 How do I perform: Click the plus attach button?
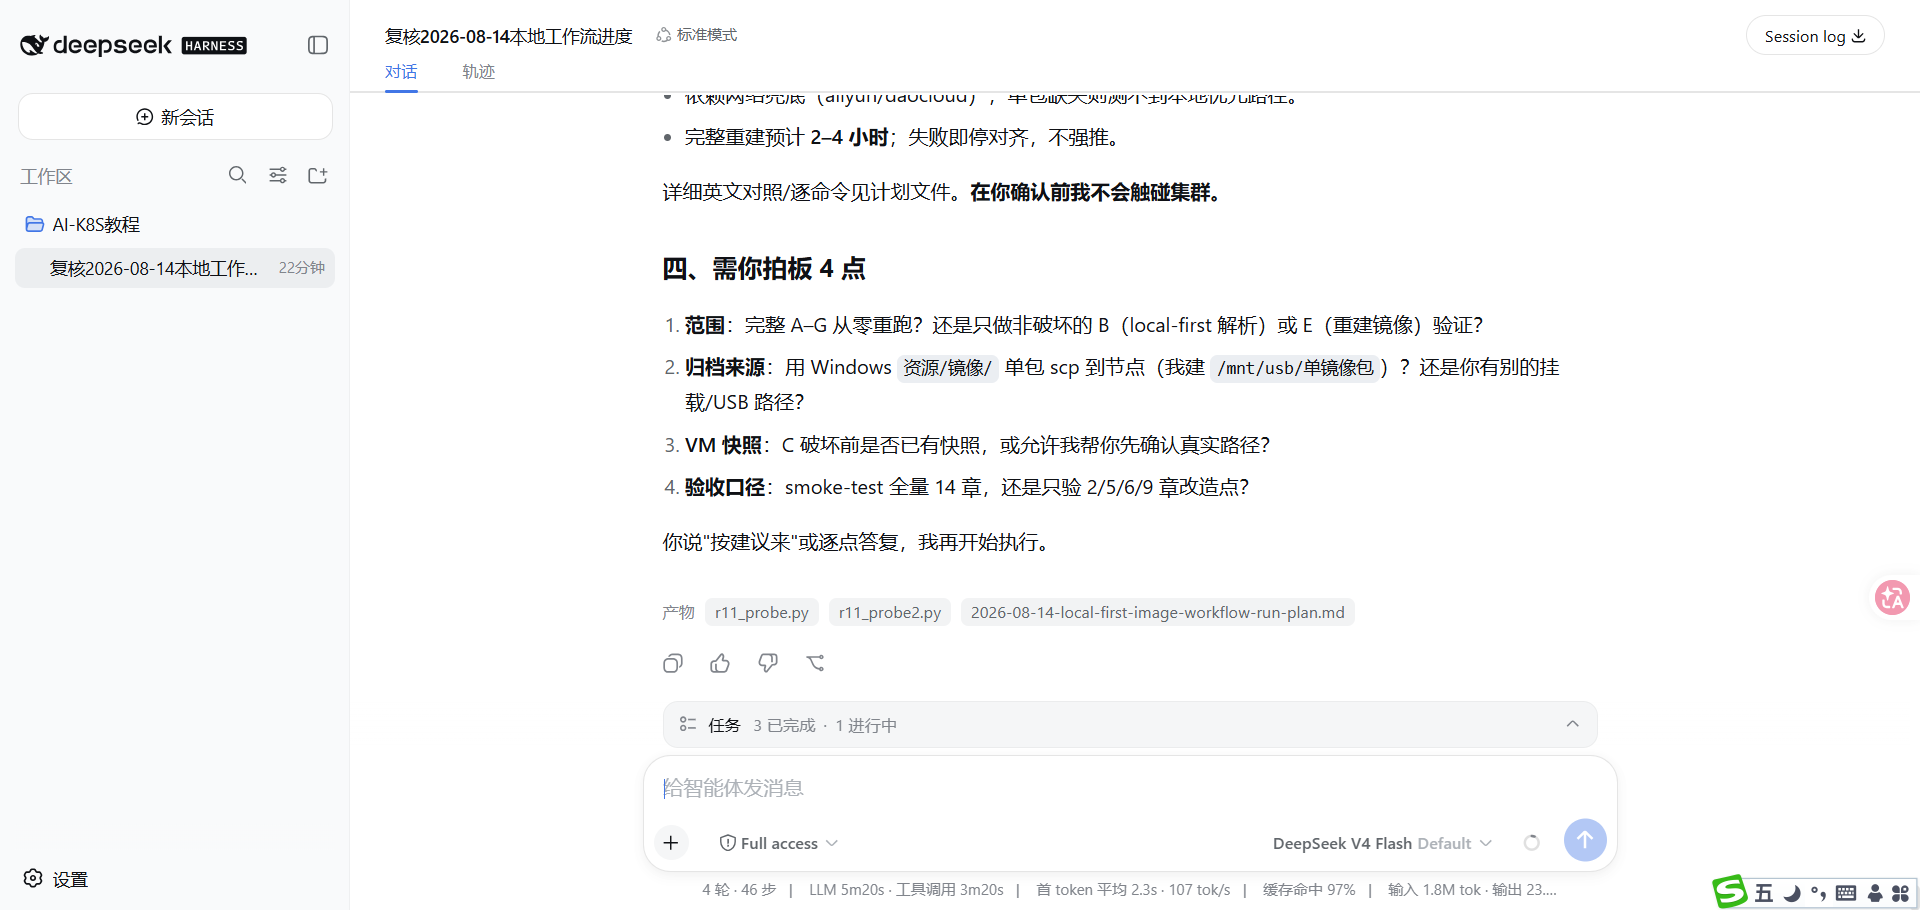point(671,843)
